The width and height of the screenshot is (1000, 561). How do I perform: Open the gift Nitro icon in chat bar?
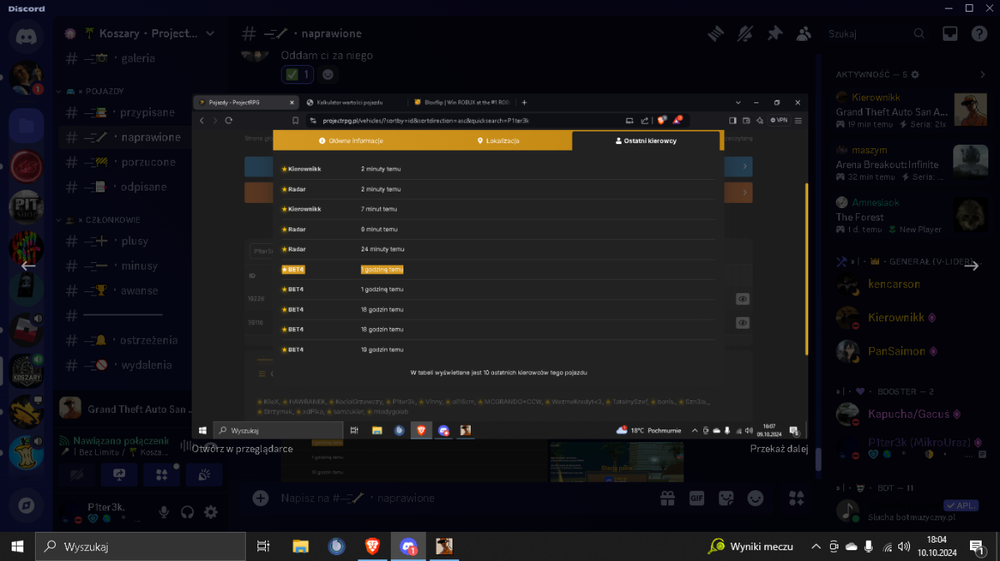[x=667, y=498]
